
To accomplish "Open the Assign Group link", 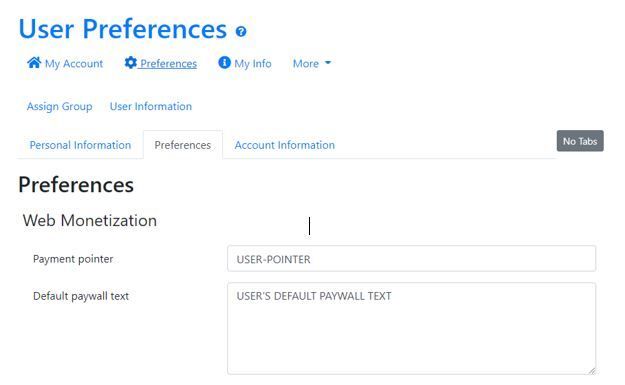I will (59, 106).
